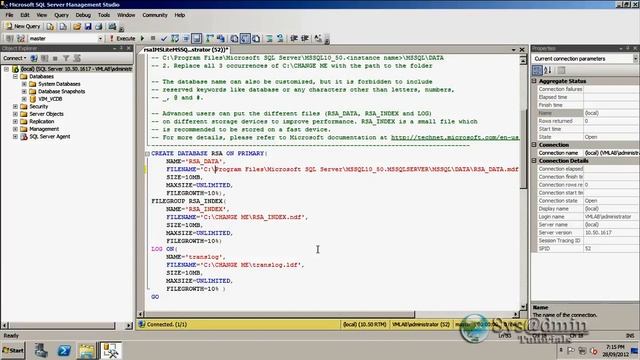640x360 pixels.
Task: Click the Execute button
Action: point(122,38)
